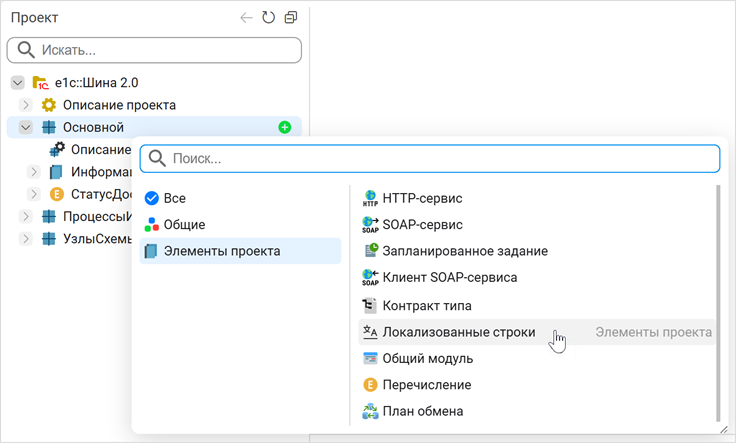Click the popup resize grip corner
The height and width of the screenshot is (443, 736).
724,429
